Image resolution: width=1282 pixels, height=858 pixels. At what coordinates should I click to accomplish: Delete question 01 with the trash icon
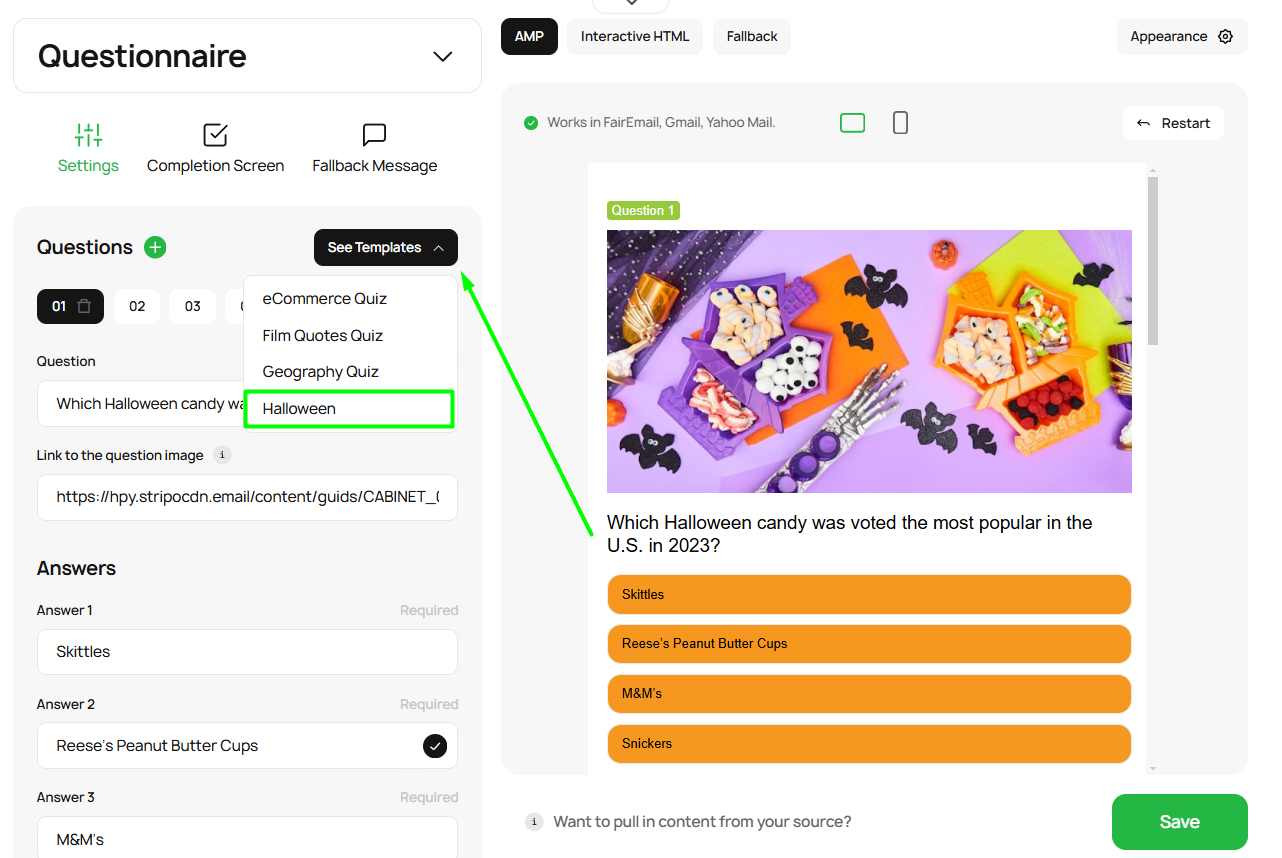tap(85, 307)
